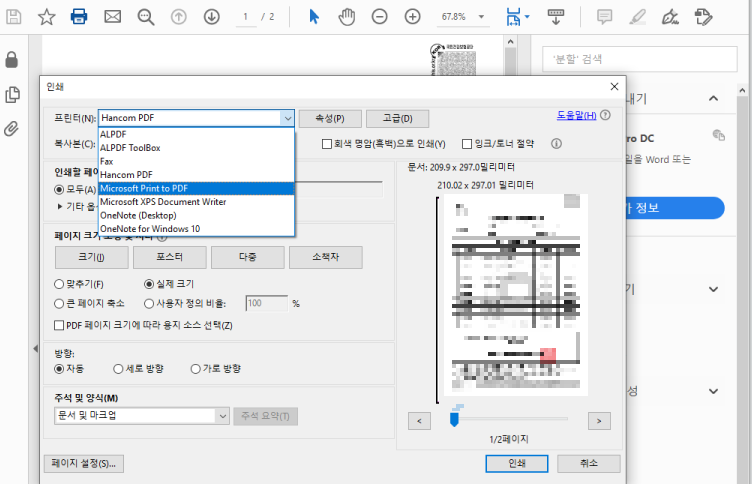The width and height of the screenshot is (752, 484).
Task: Open the find text magnifier icon
Action: click(x=146, y=17)
